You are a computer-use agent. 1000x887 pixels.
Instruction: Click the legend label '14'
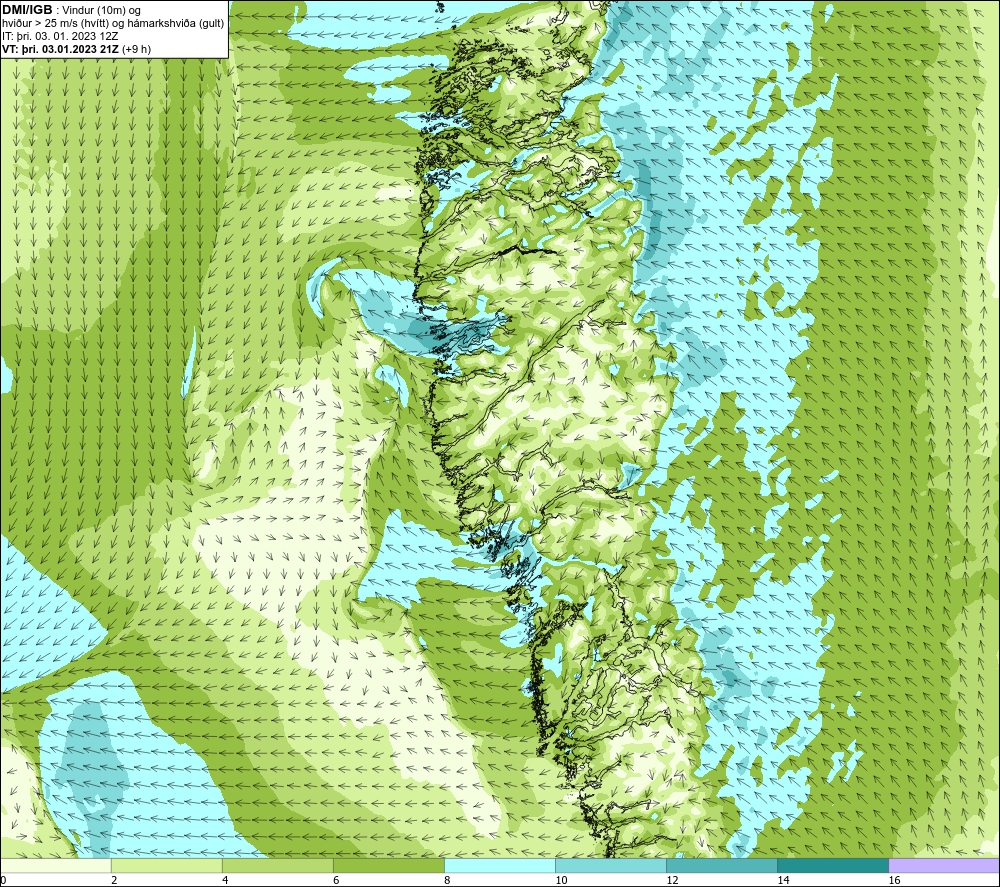(783, 880)
